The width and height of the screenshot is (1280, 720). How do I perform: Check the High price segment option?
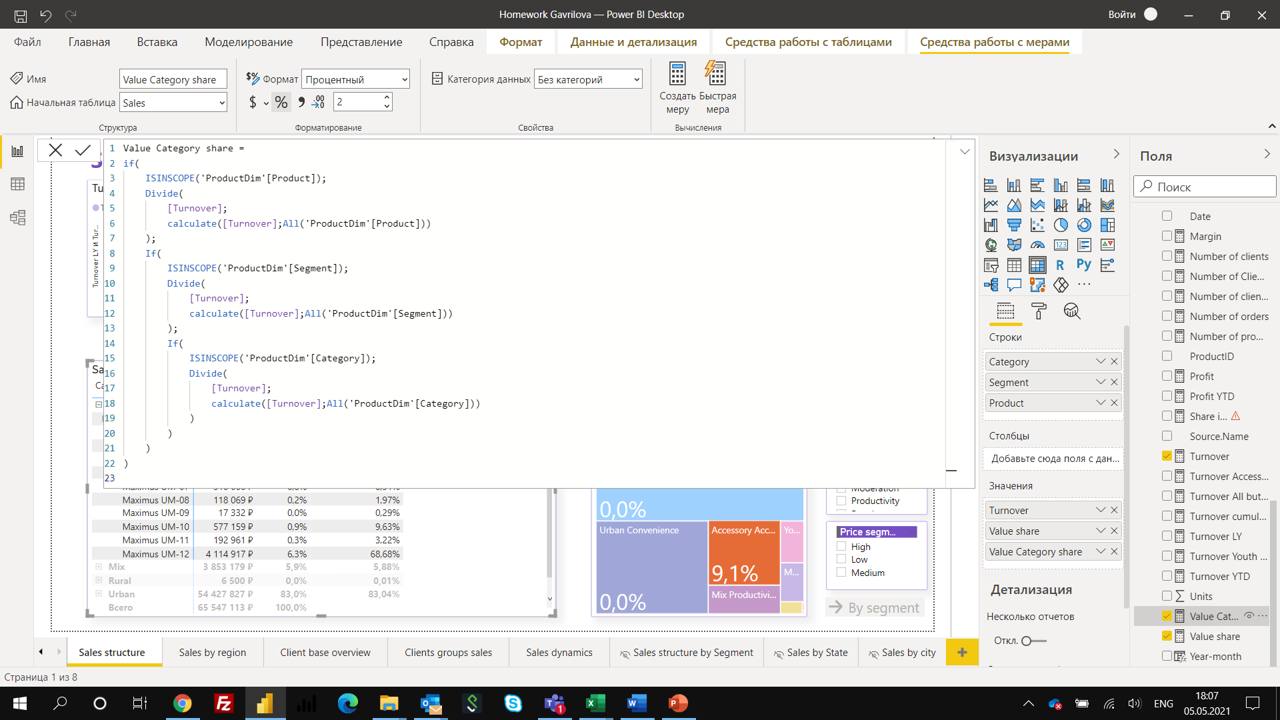click(x=842, y=547)
